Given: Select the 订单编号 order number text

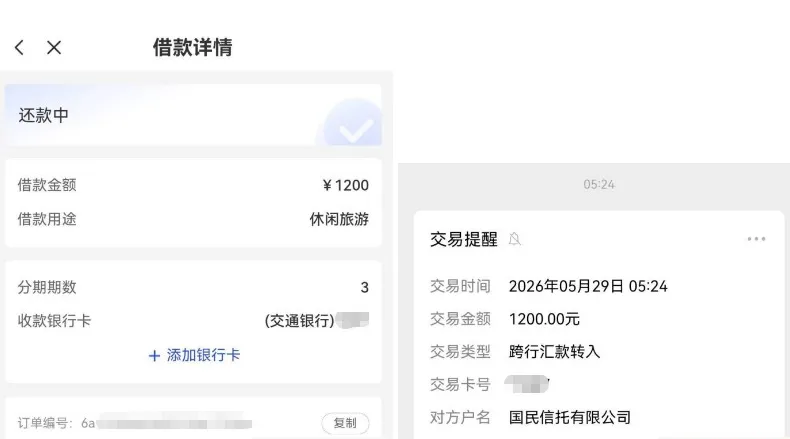Looking at the screenshot, I should click(x=135, y=423).
